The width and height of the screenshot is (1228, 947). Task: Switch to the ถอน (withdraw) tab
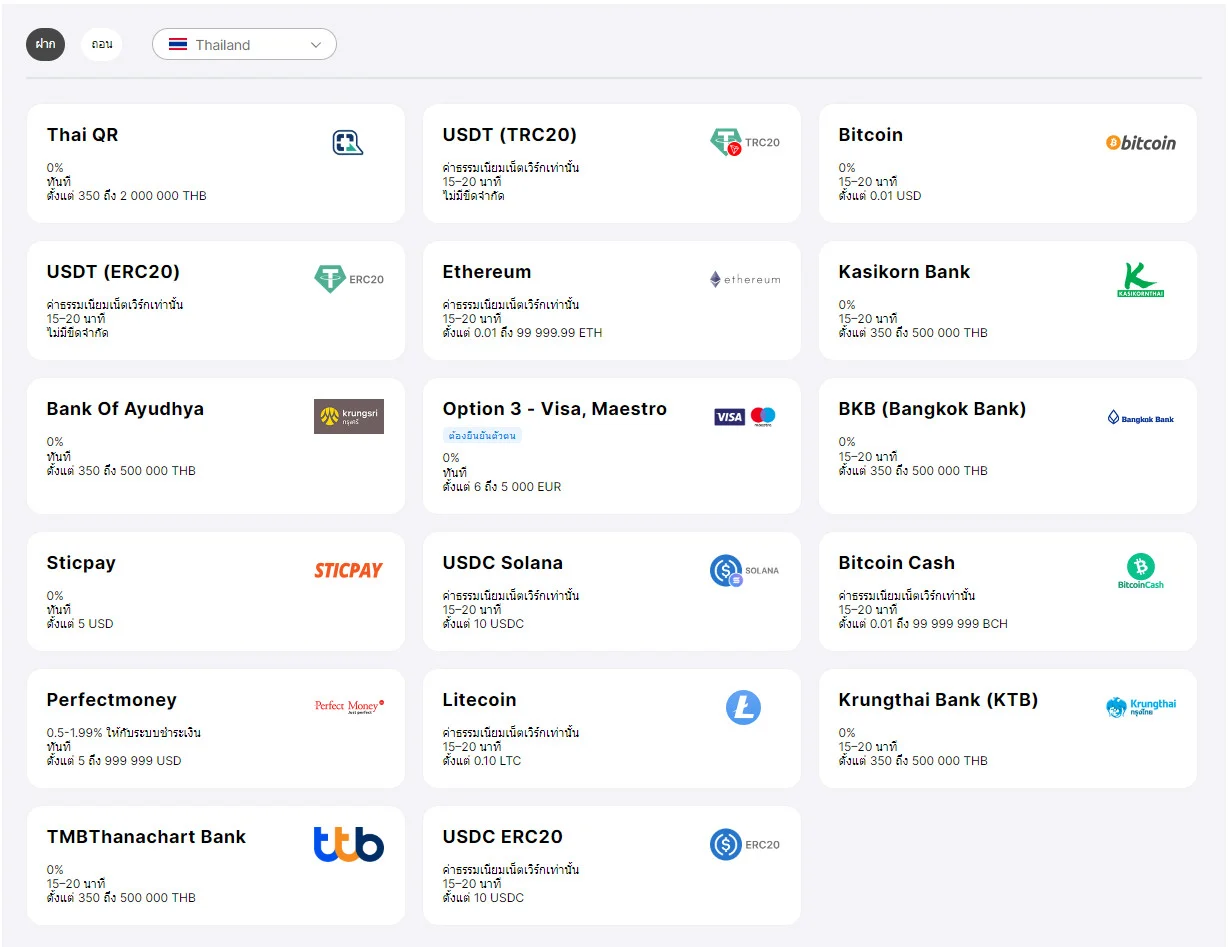click(102, 44)
